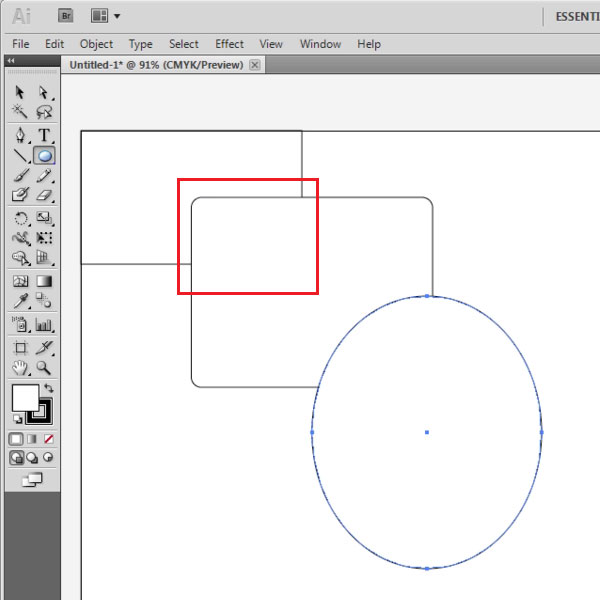The image size is (600, 600).
Task: Choose the Magic Wand tool
Action: (x=20, y=112)
